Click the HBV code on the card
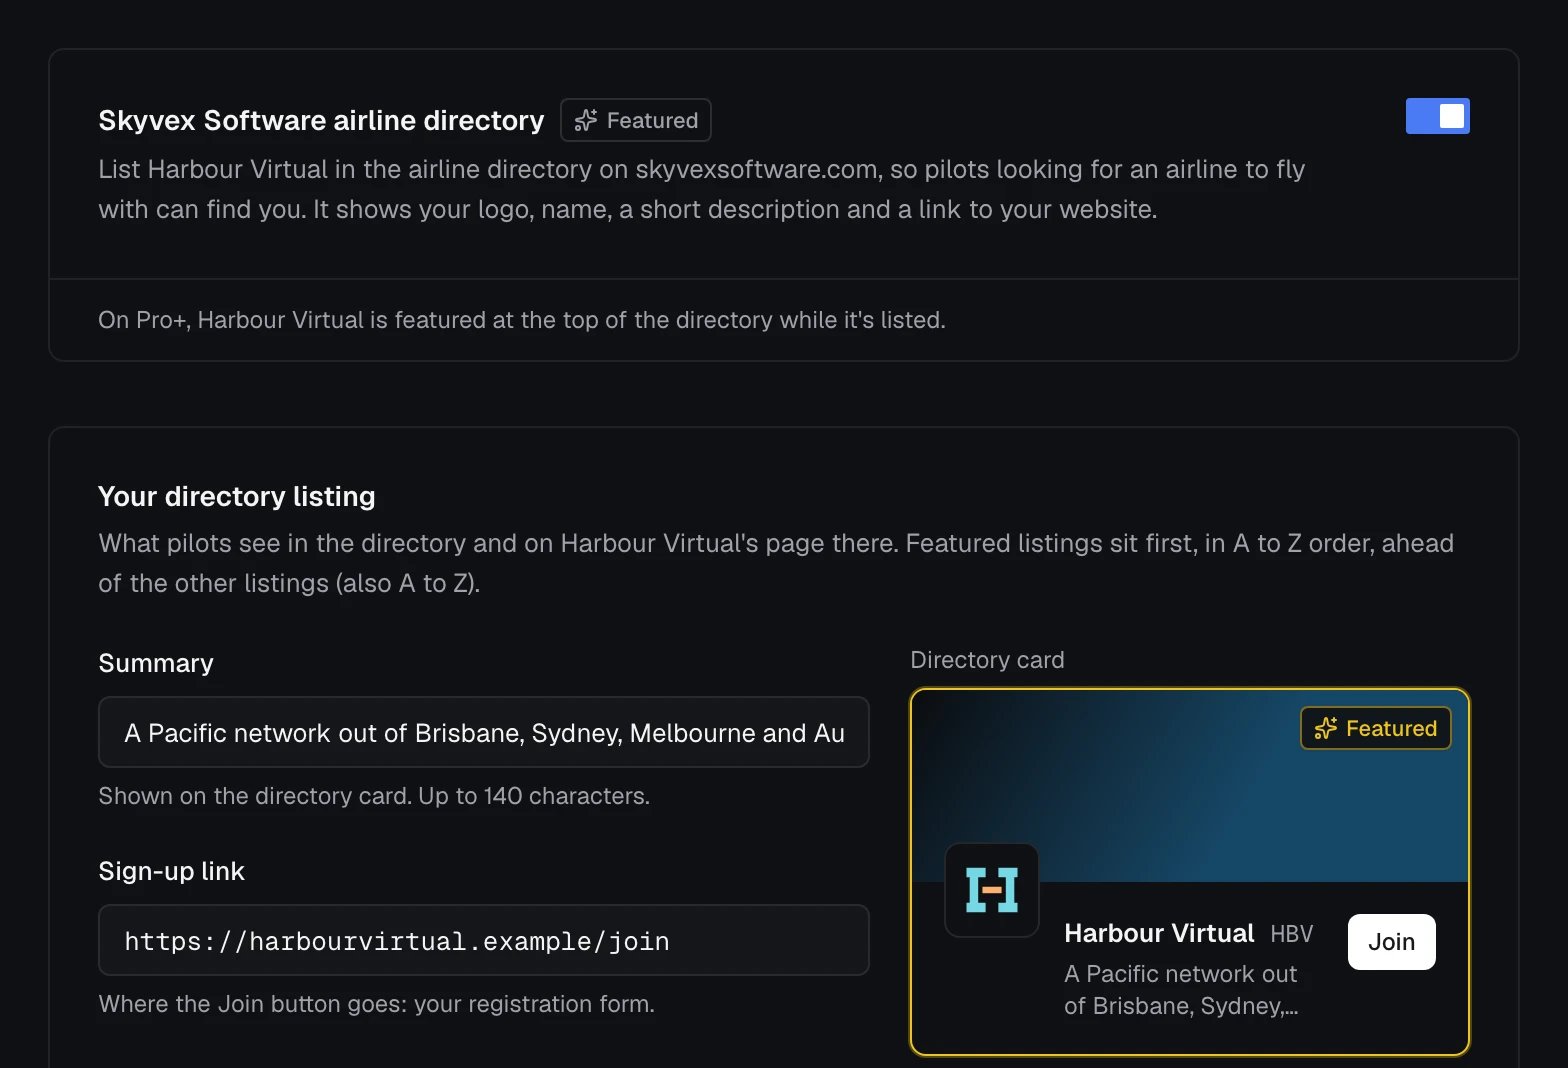The image size is (1568, 1068). (x=1291, y=934)
